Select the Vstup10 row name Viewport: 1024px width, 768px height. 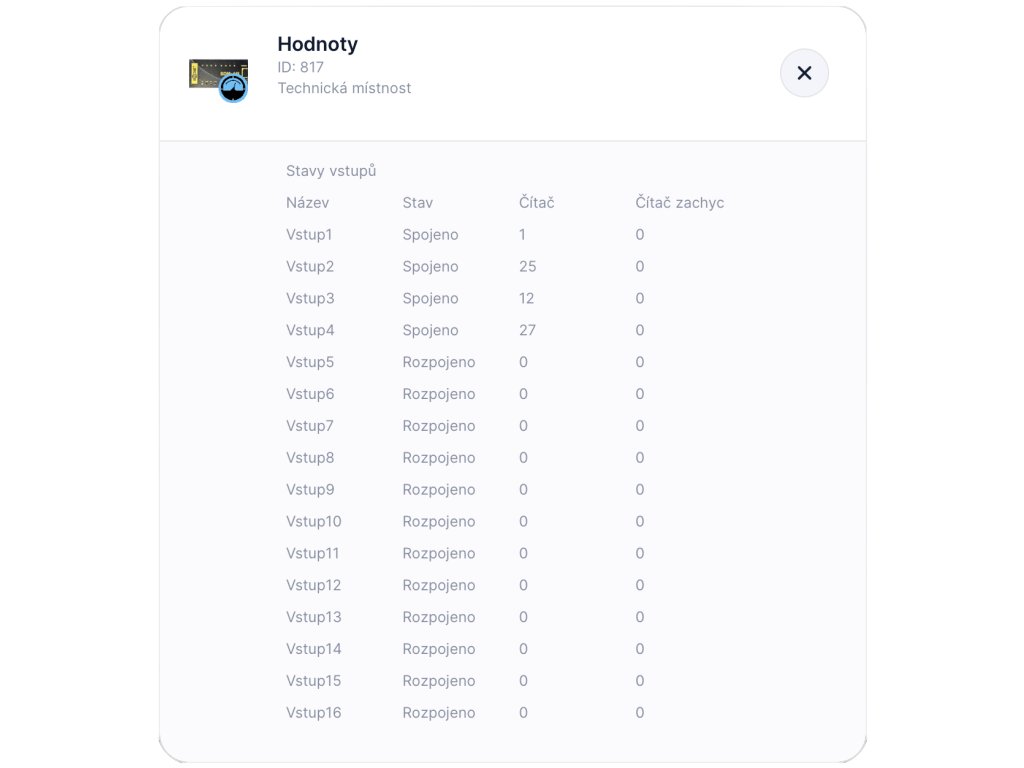click(x=314, y=522)
